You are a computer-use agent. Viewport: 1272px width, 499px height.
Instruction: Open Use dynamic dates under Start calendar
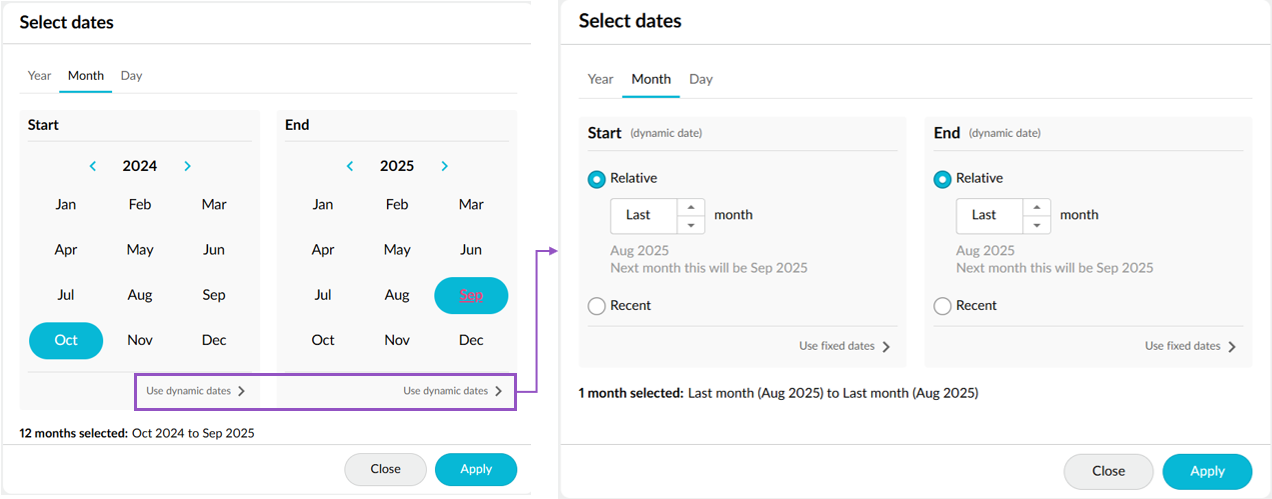[196, 391]
